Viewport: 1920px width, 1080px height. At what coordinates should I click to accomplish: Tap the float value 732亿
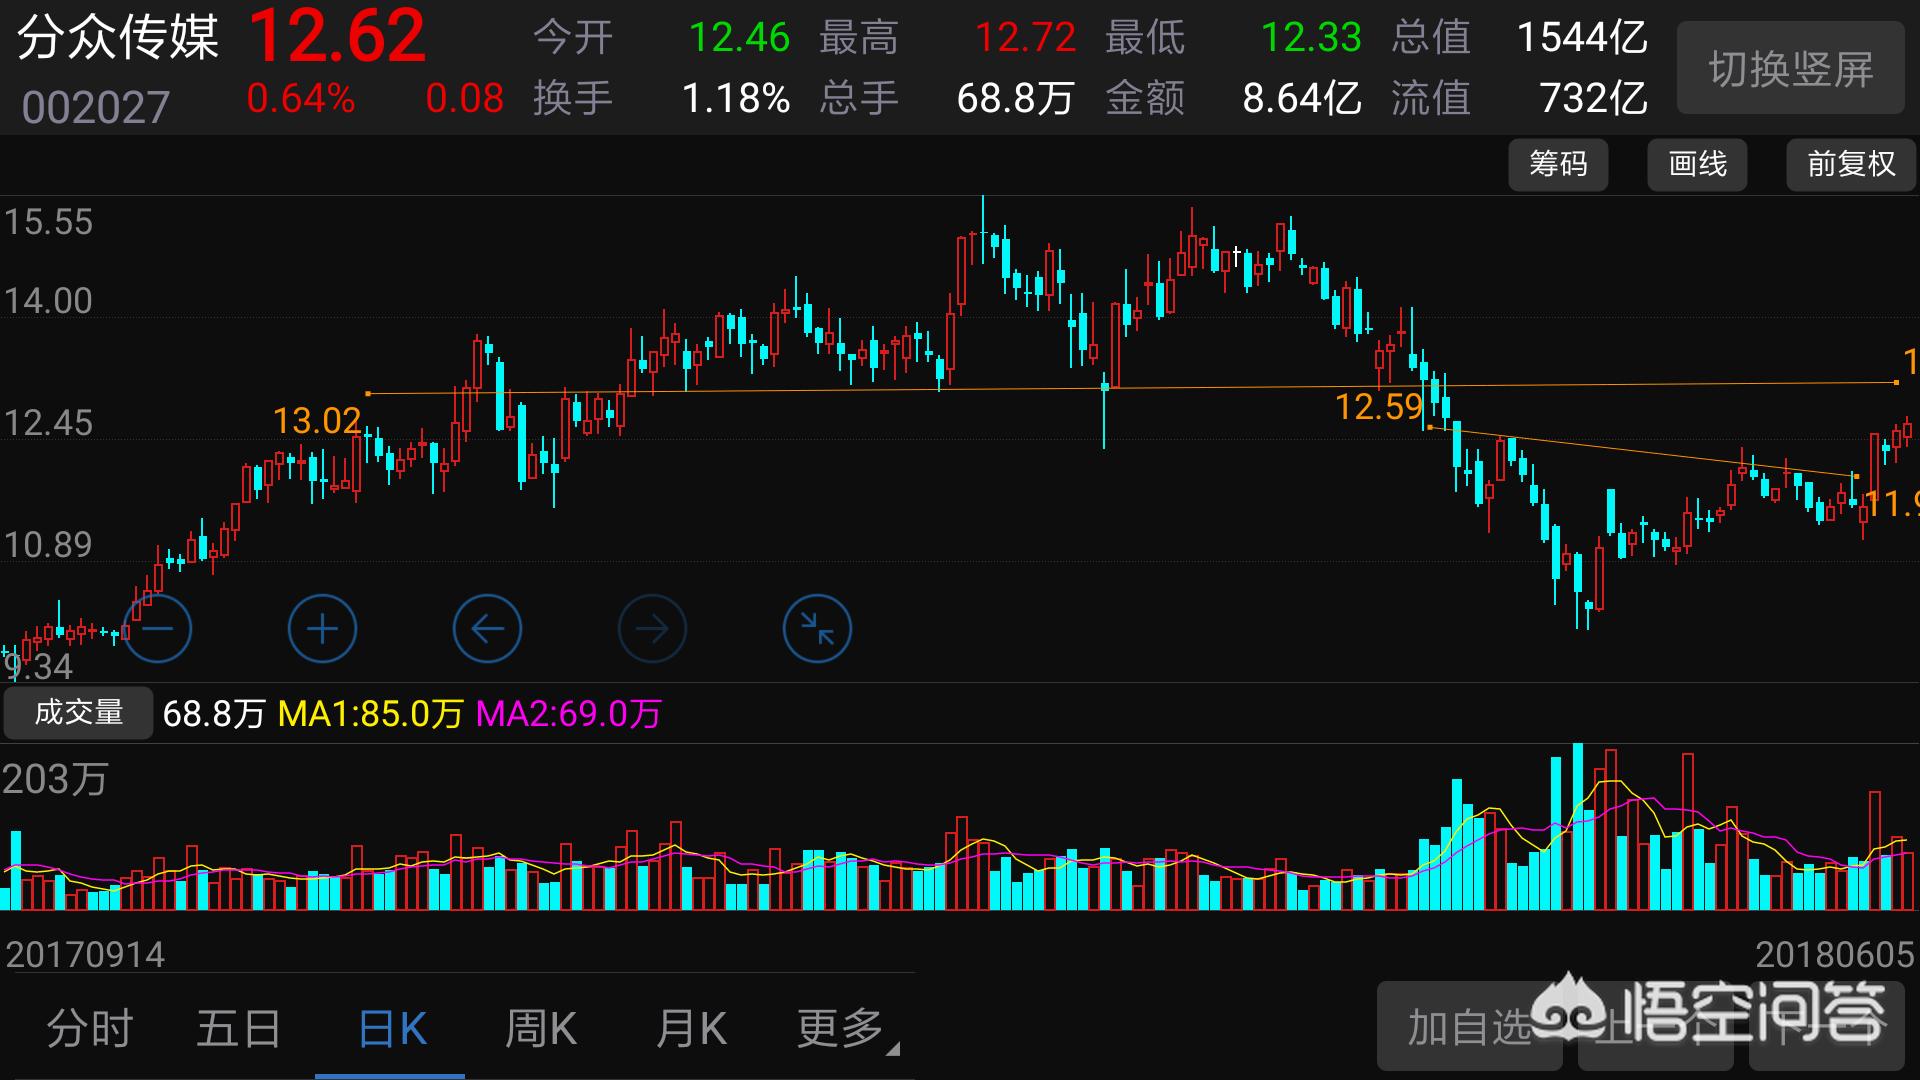point(1594,98)
